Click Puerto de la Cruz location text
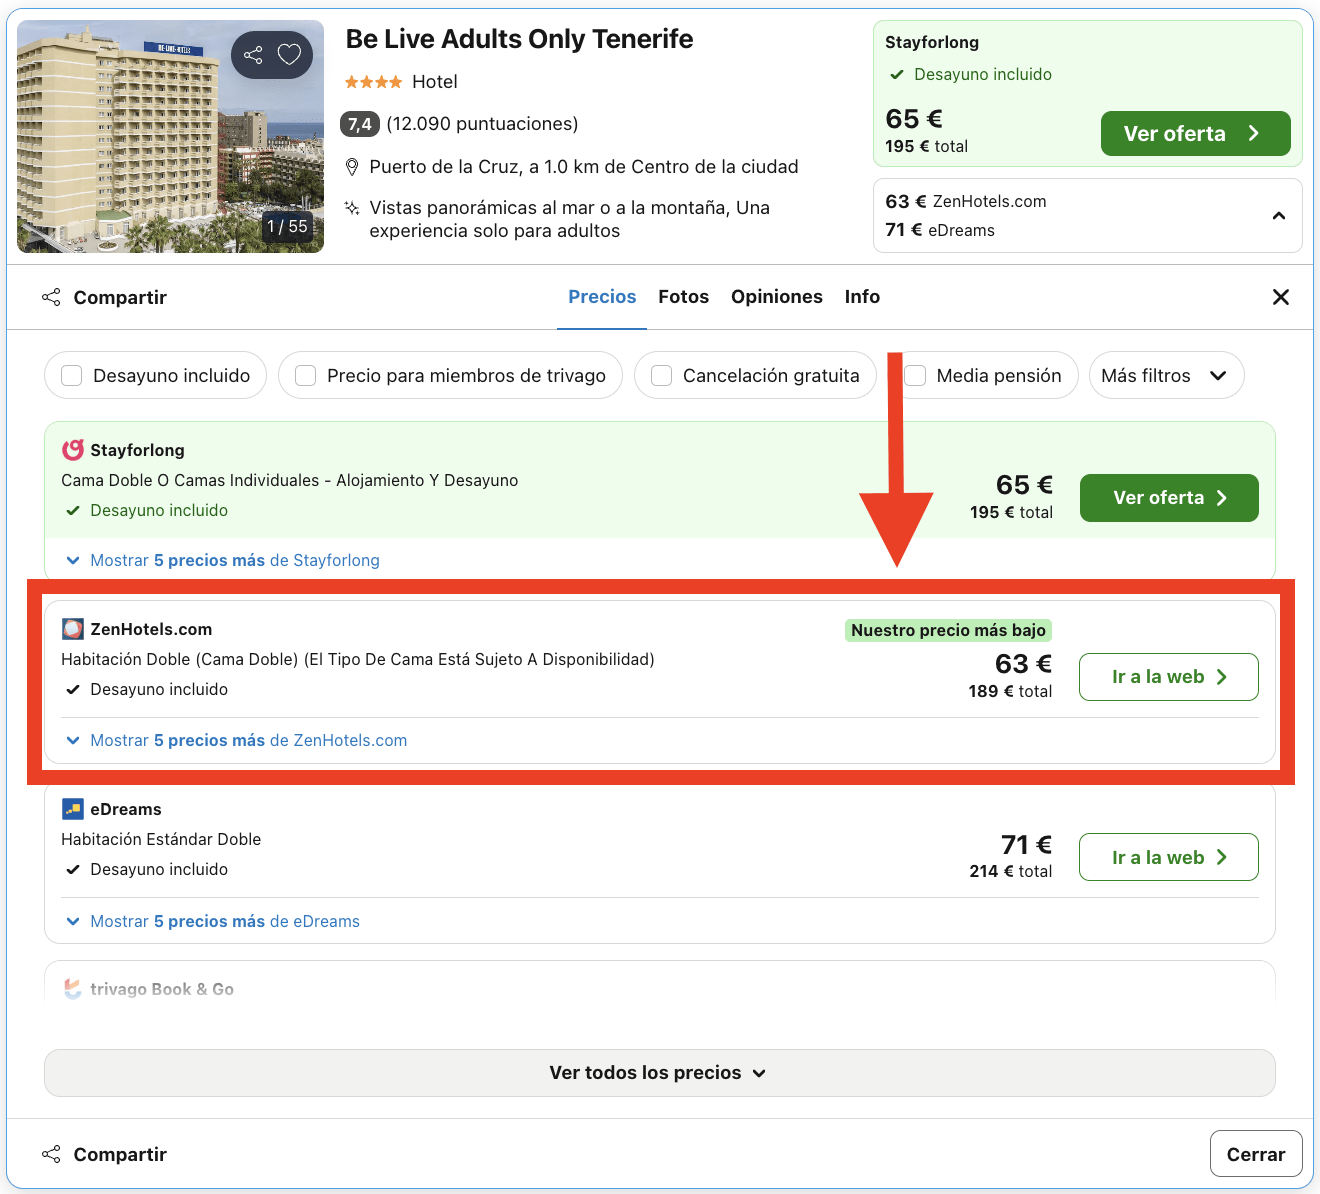Screen dimensions: 1320x1194 pos(584,167)
